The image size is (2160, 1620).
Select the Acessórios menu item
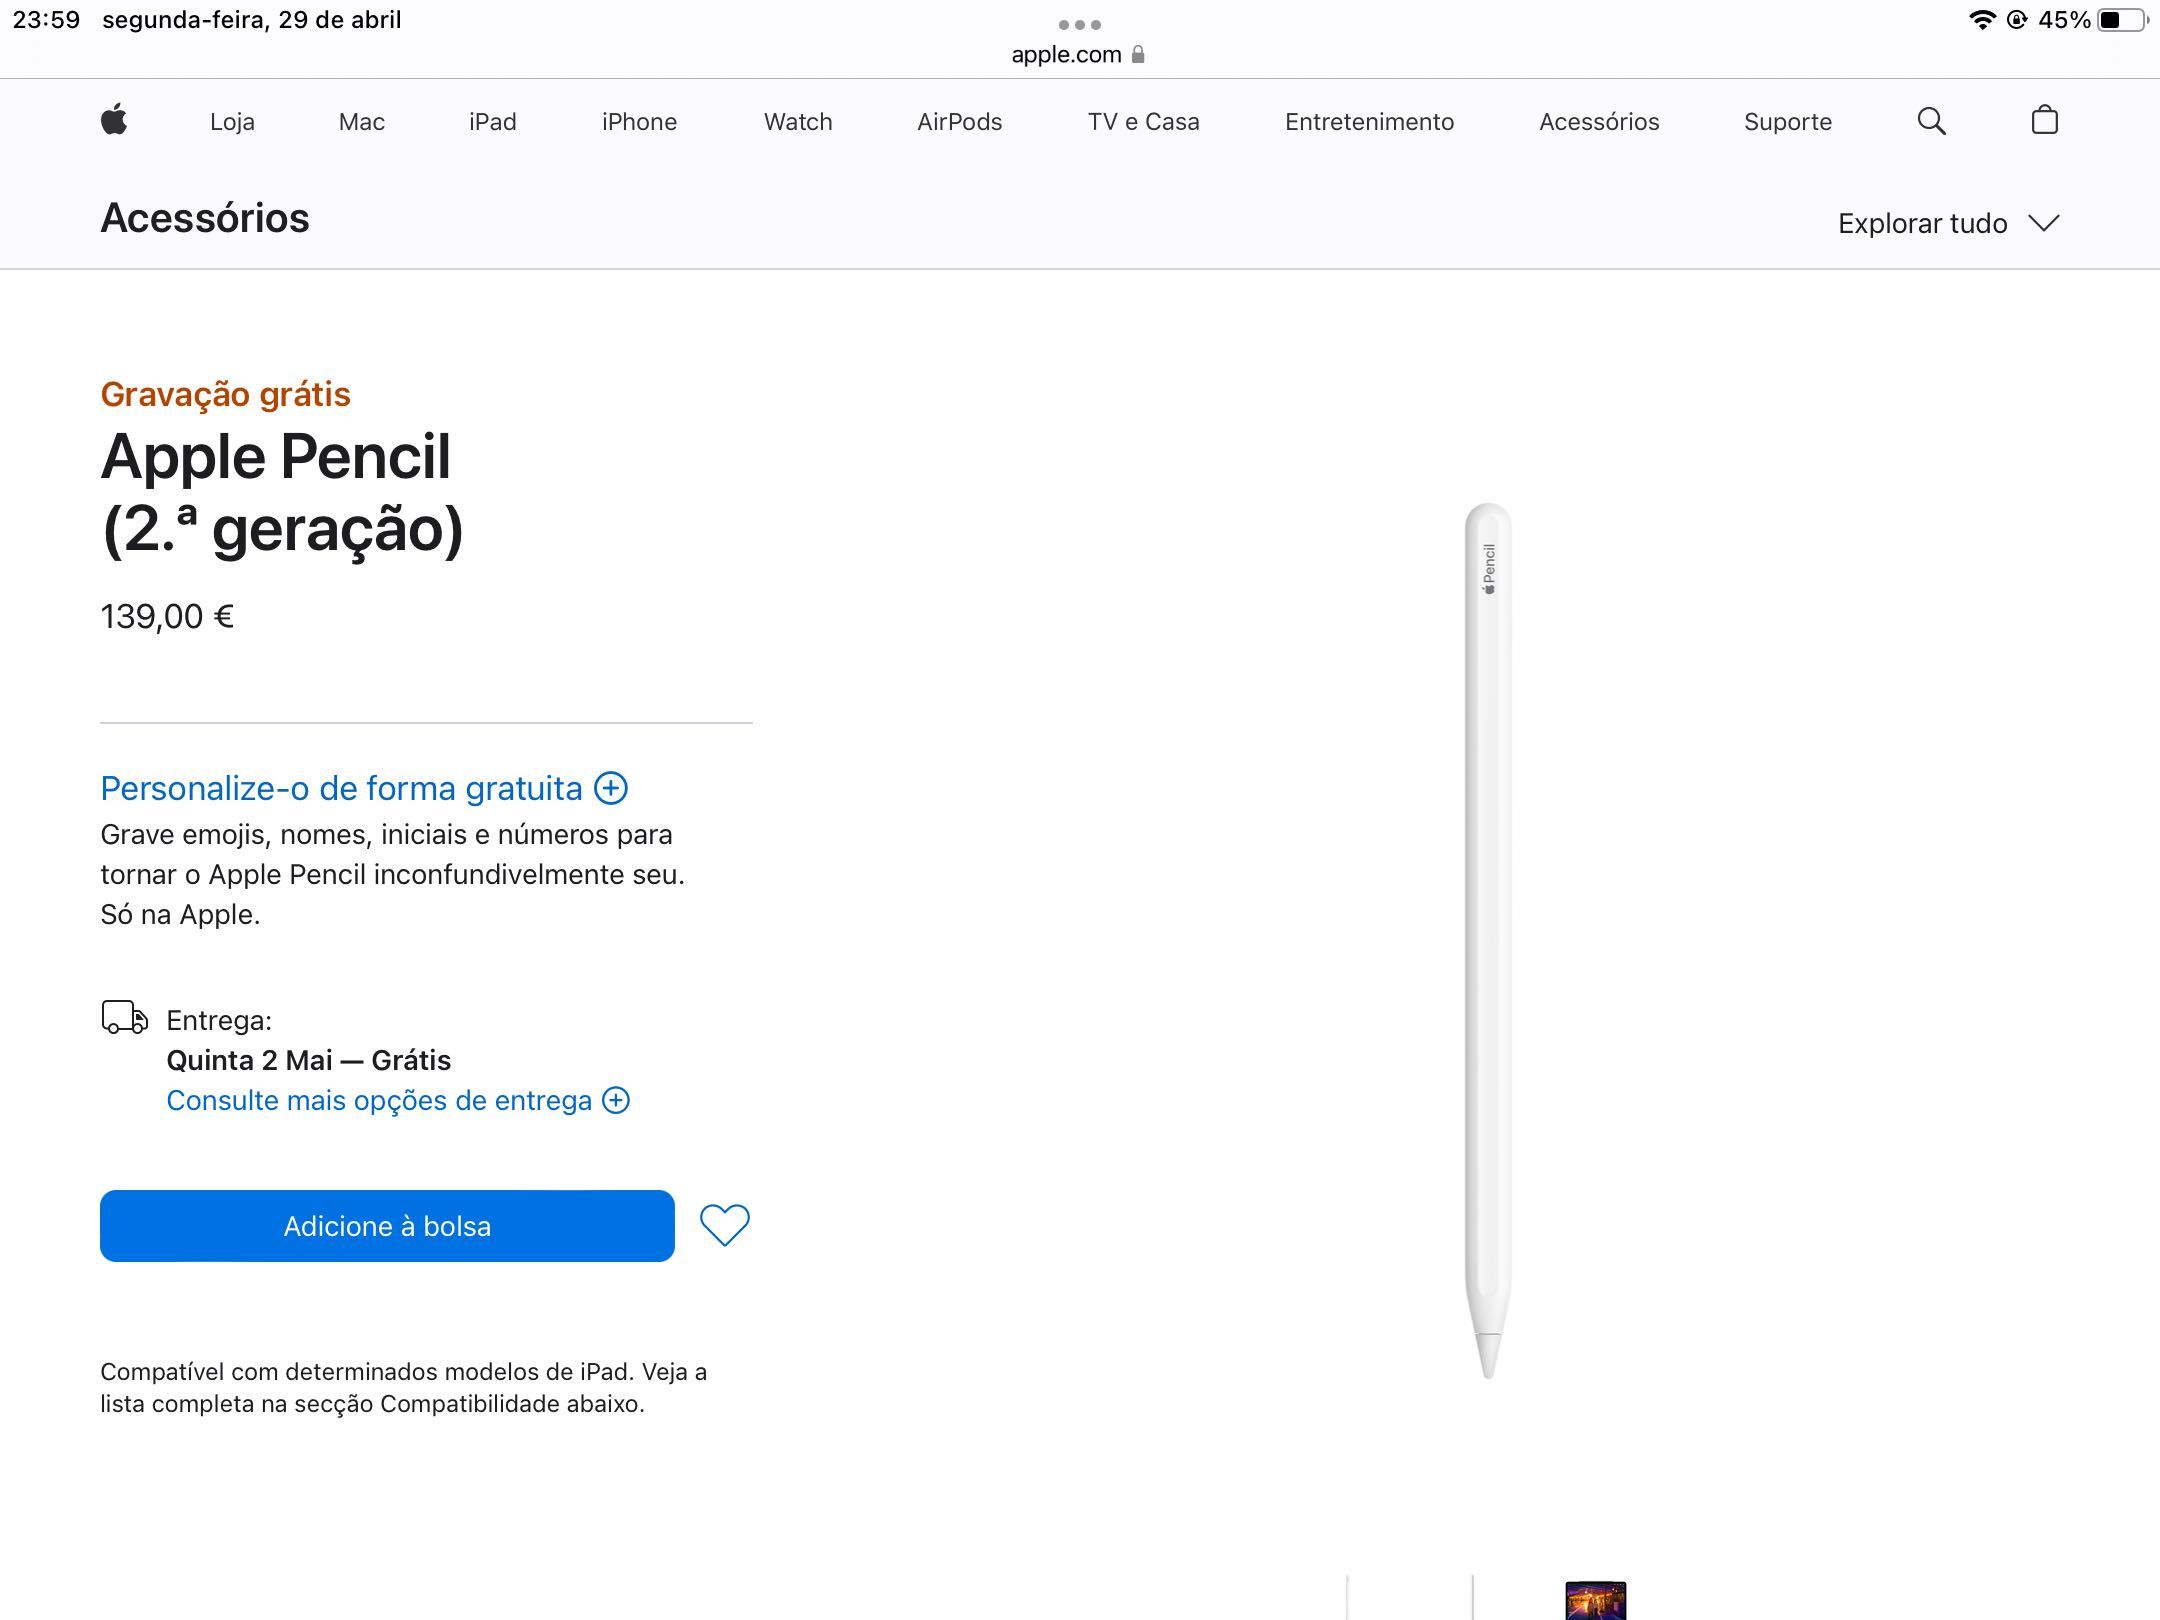coord(1599,121)
